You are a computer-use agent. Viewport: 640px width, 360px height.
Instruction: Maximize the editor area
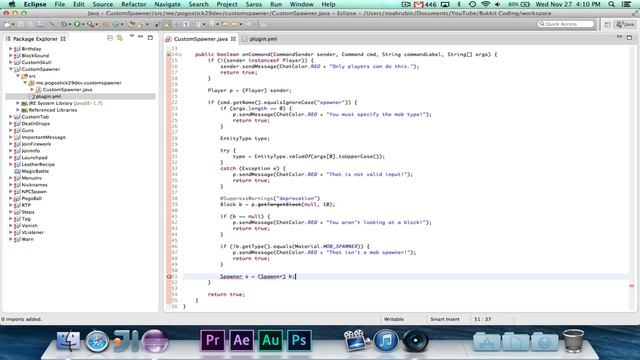(629, 38)
